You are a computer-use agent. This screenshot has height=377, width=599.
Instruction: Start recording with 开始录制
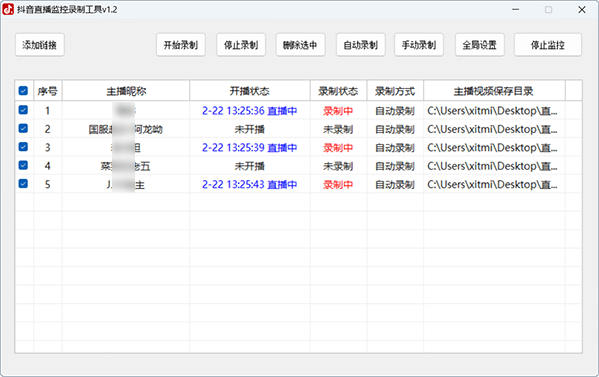(x=181, y=45)
